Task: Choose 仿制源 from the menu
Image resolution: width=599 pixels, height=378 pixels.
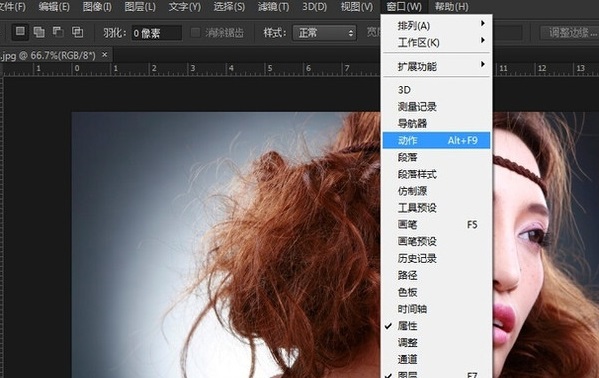Action: pyautogui.click(x=436, y=191)
